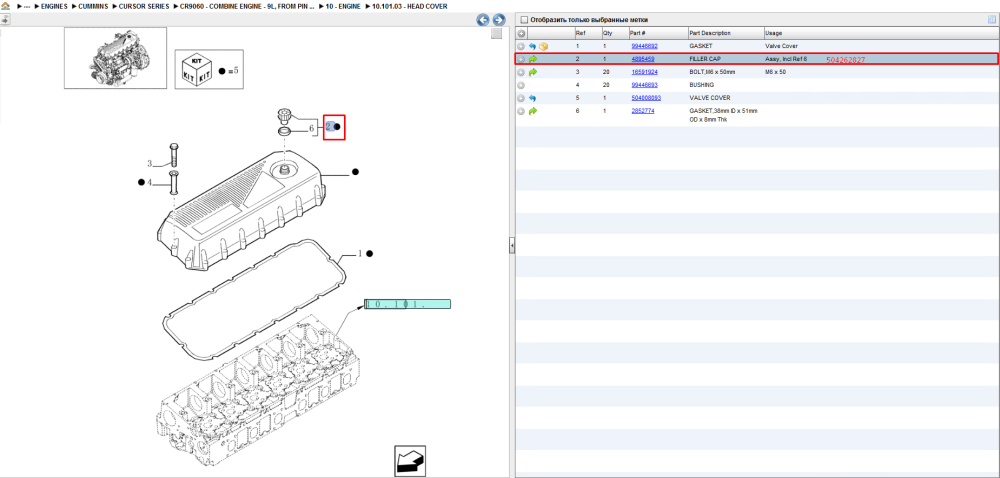The image size is (1000, 478).
Task: Click the 'Valve Cover' usage cell
Action: tap(781, 47)
